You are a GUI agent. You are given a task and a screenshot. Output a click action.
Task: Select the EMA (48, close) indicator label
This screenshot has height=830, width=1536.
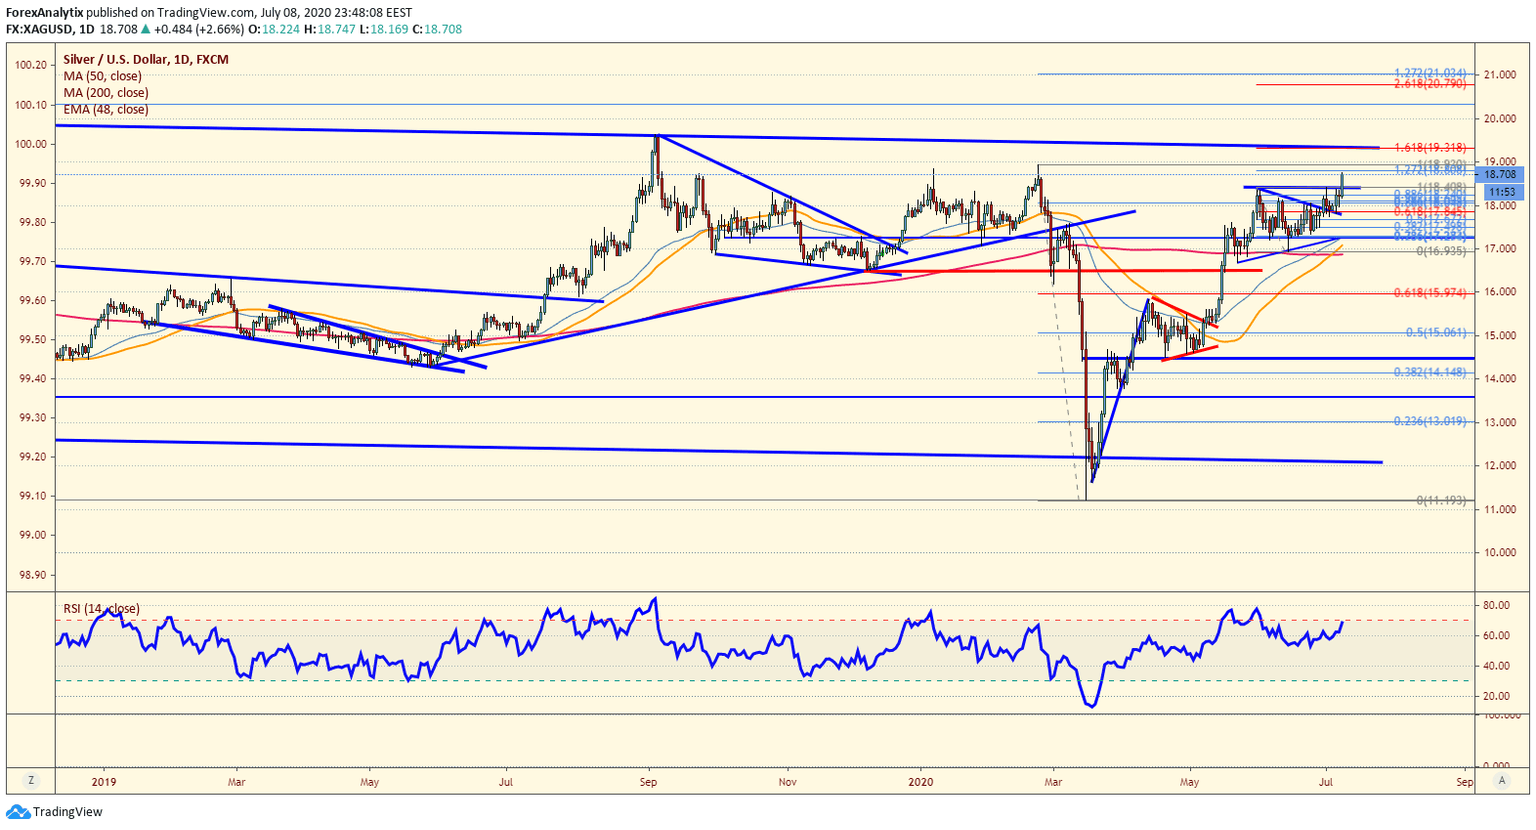[106, 110]
